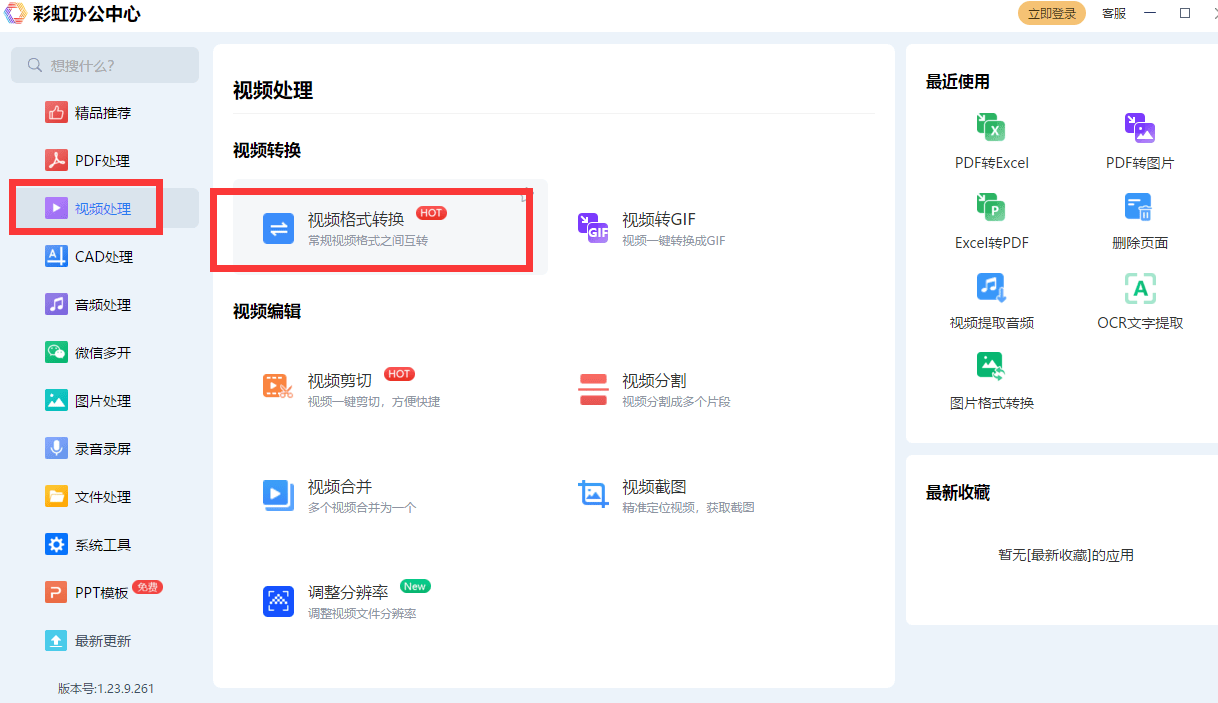Click the 视频转换 section heading

point(267,150)
